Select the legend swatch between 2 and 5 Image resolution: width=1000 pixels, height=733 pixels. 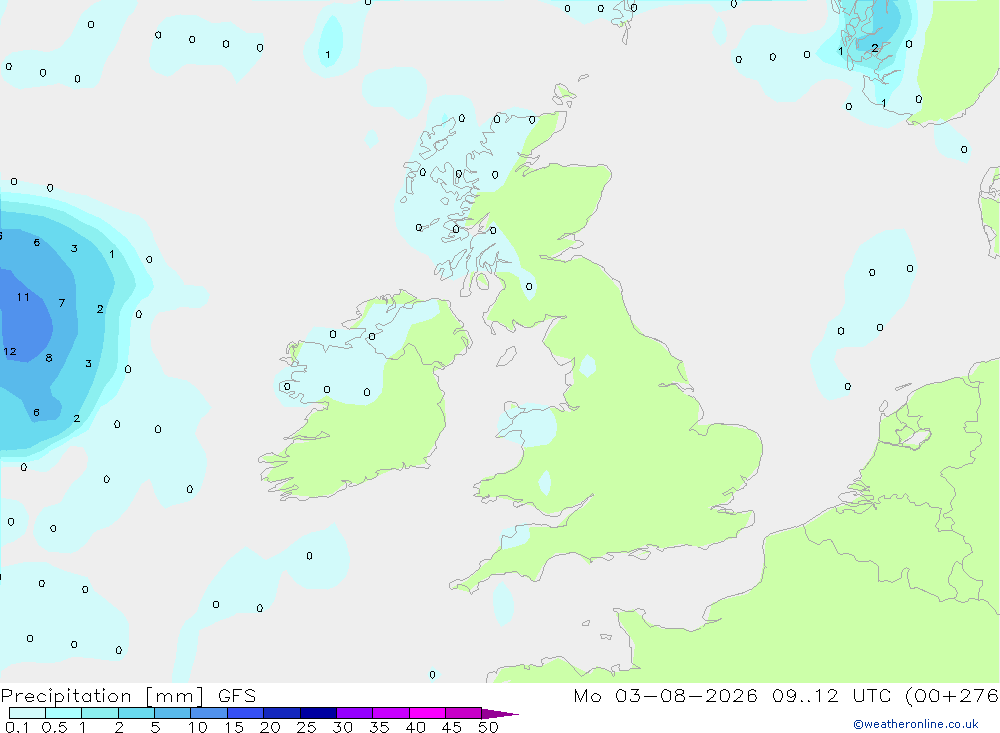point(136,713)
